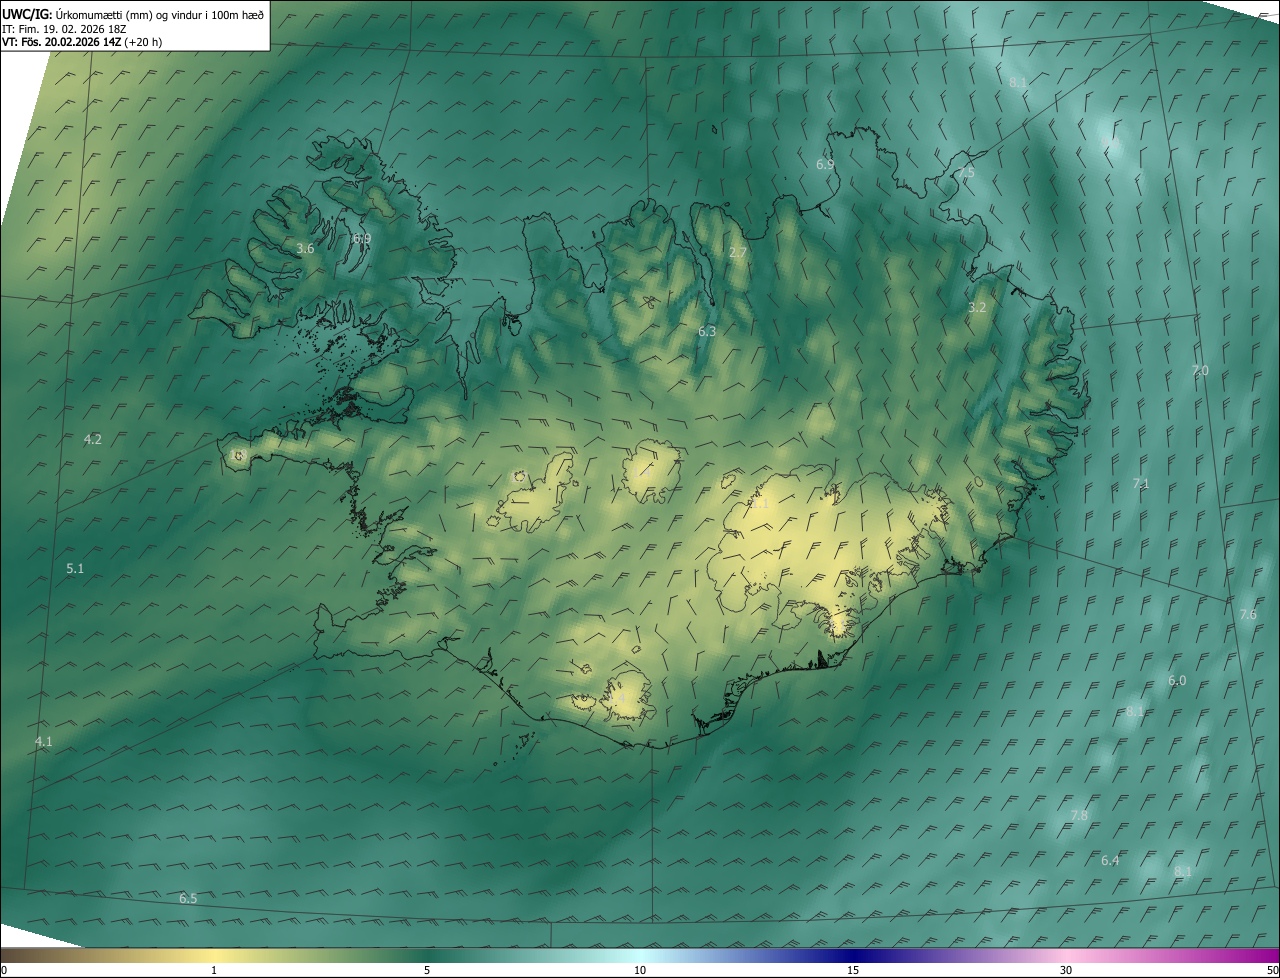
Task: Click the 7.8 value on the map
Action: point(1079,815)
